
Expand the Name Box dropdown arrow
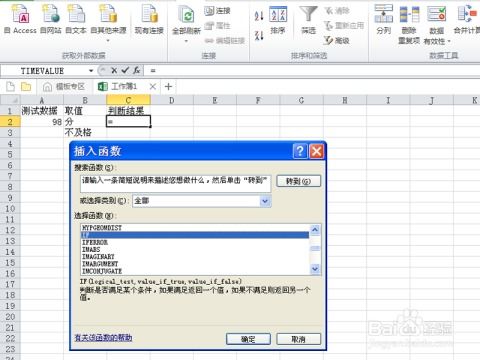pos(91,71)
